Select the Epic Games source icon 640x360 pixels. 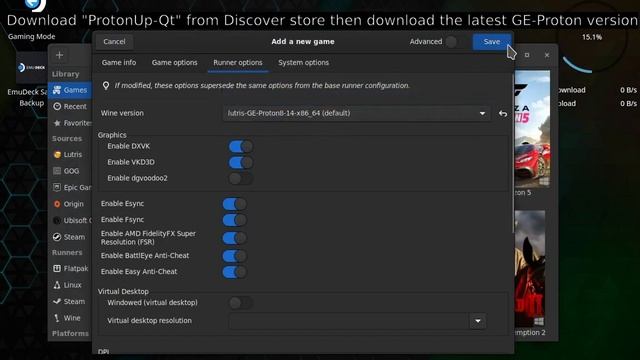point(57,187)
